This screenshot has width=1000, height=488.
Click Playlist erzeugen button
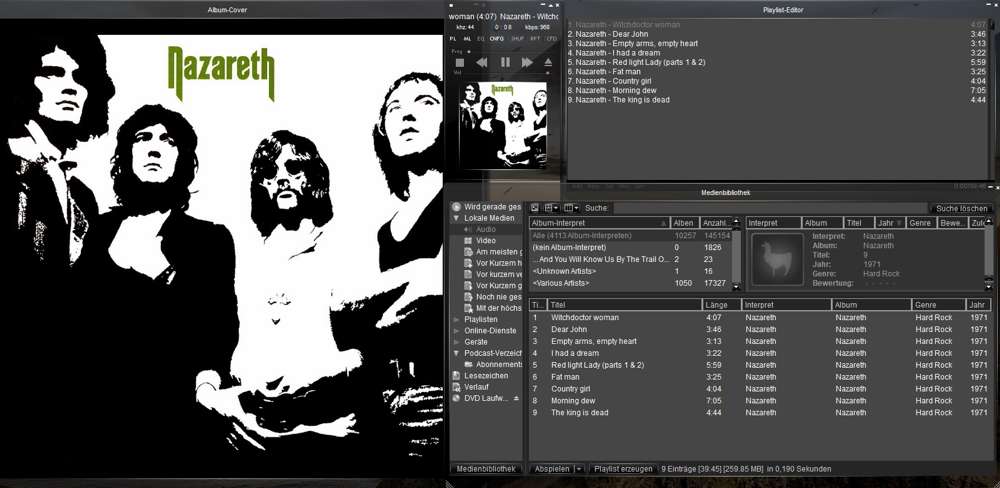pyautogui.click(x=623, y=468)
